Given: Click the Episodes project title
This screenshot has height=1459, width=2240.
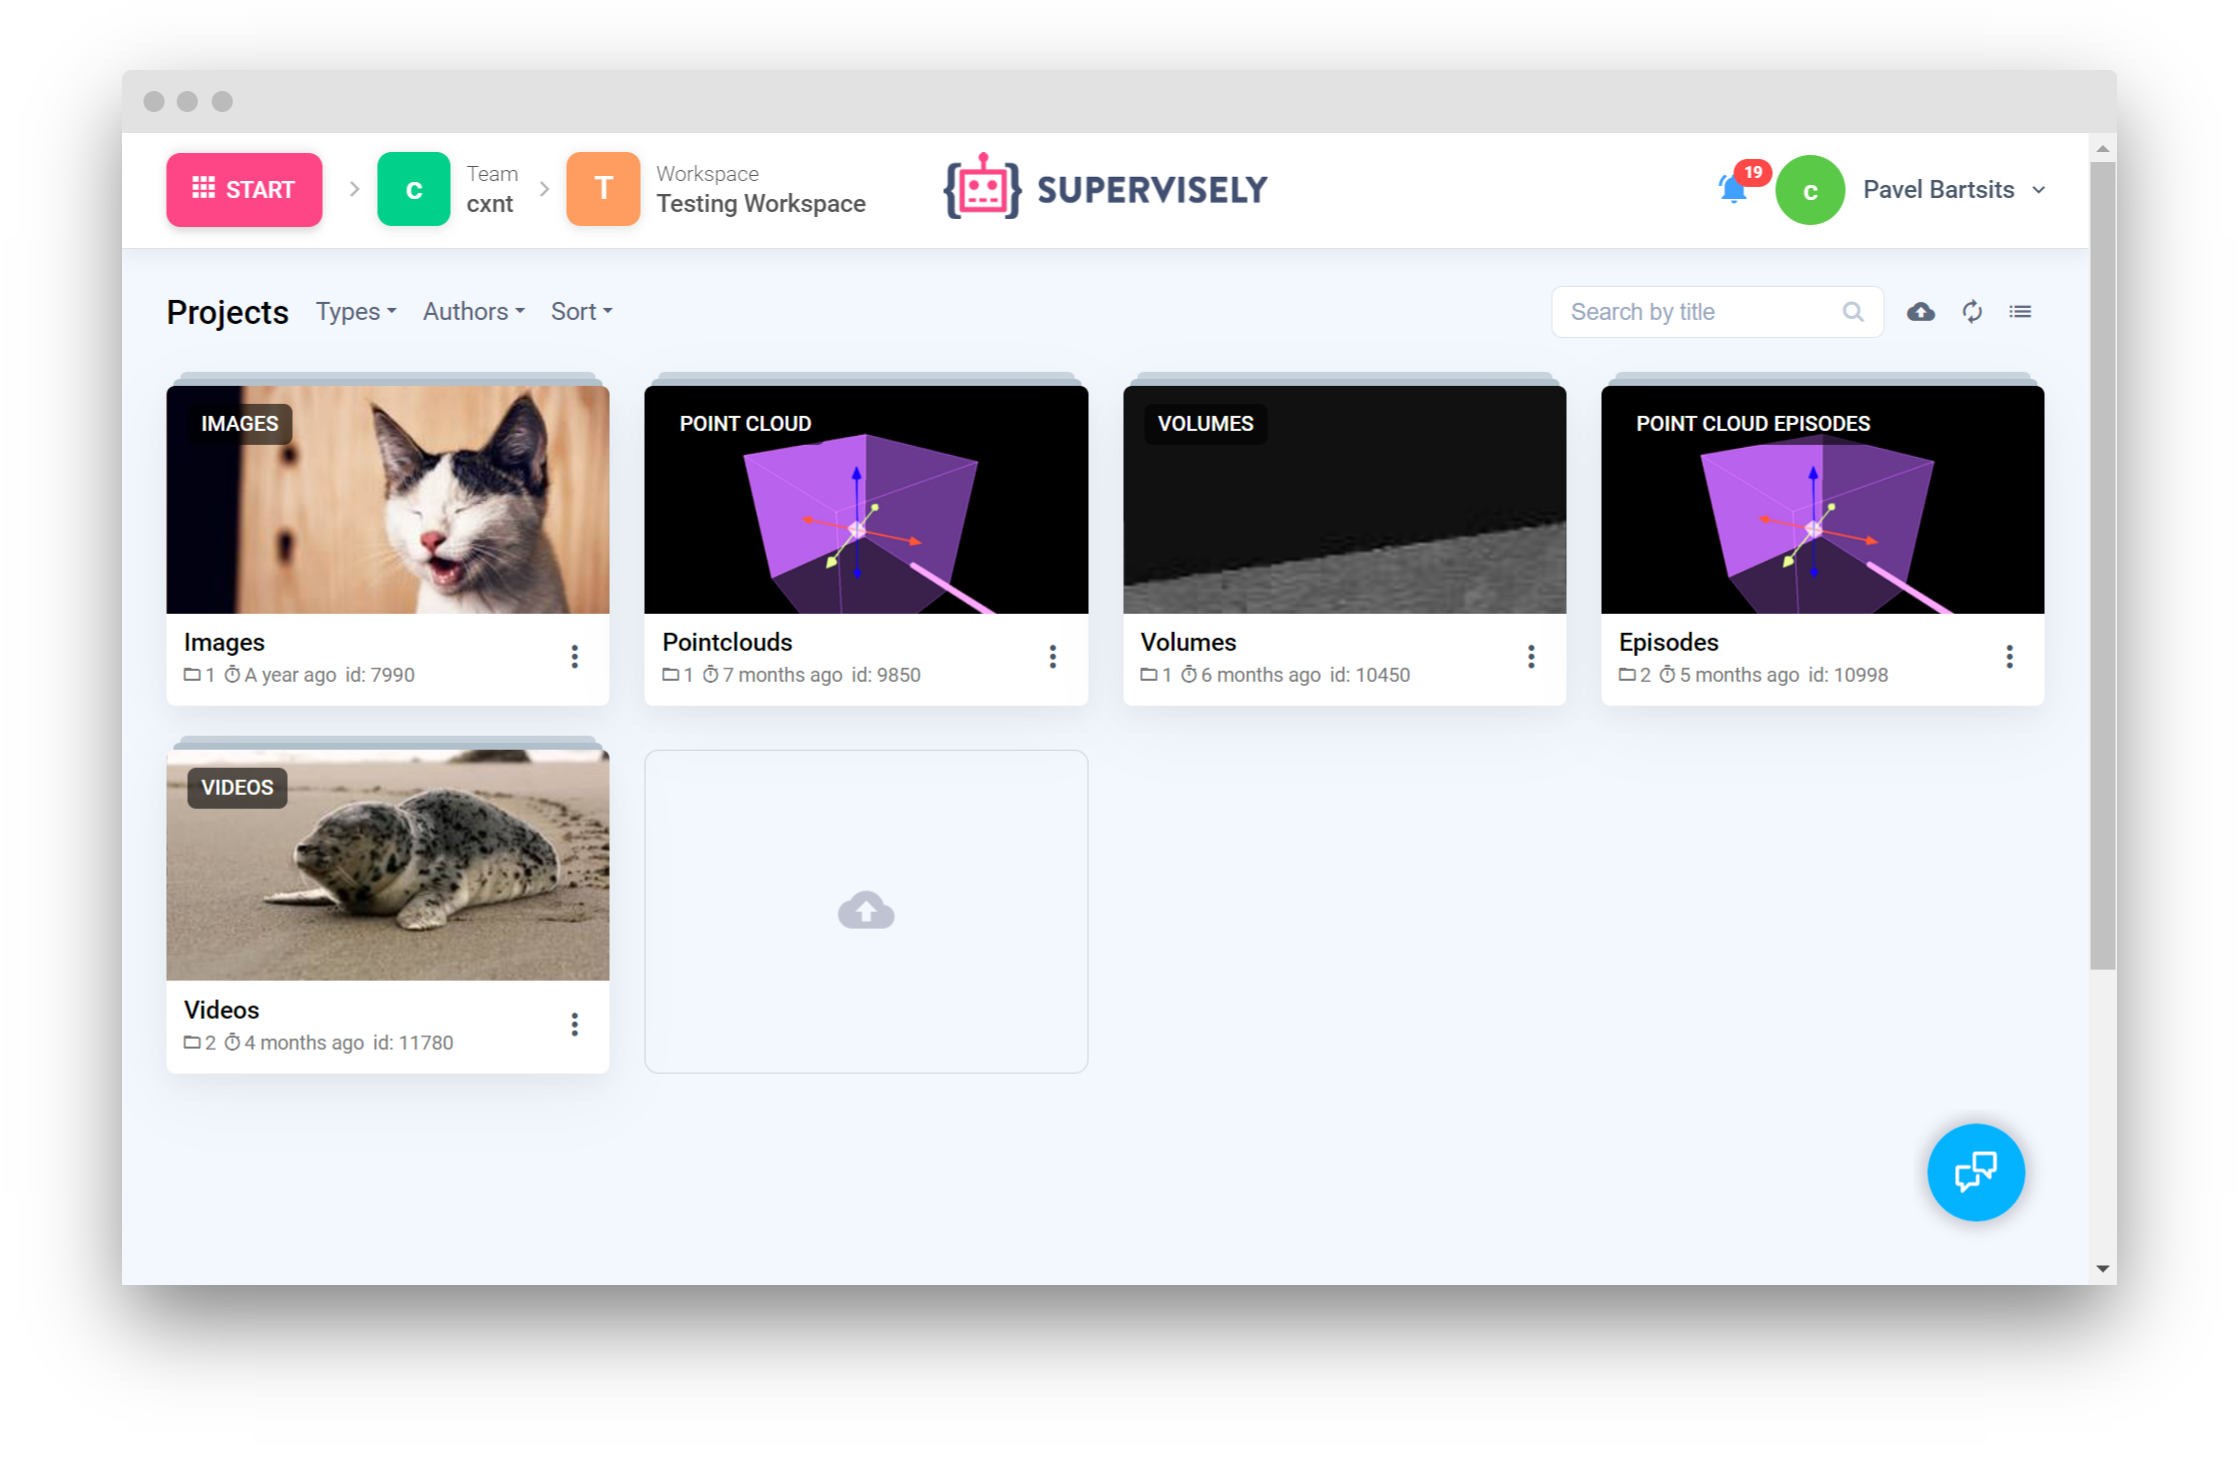Looking at the screenshot, I should 1668,642.
